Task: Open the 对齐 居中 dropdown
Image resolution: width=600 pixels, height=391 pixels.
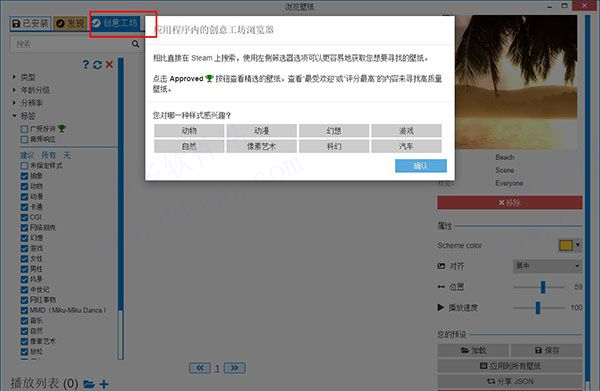Action: pyautogui.click(x=547, y=266)
